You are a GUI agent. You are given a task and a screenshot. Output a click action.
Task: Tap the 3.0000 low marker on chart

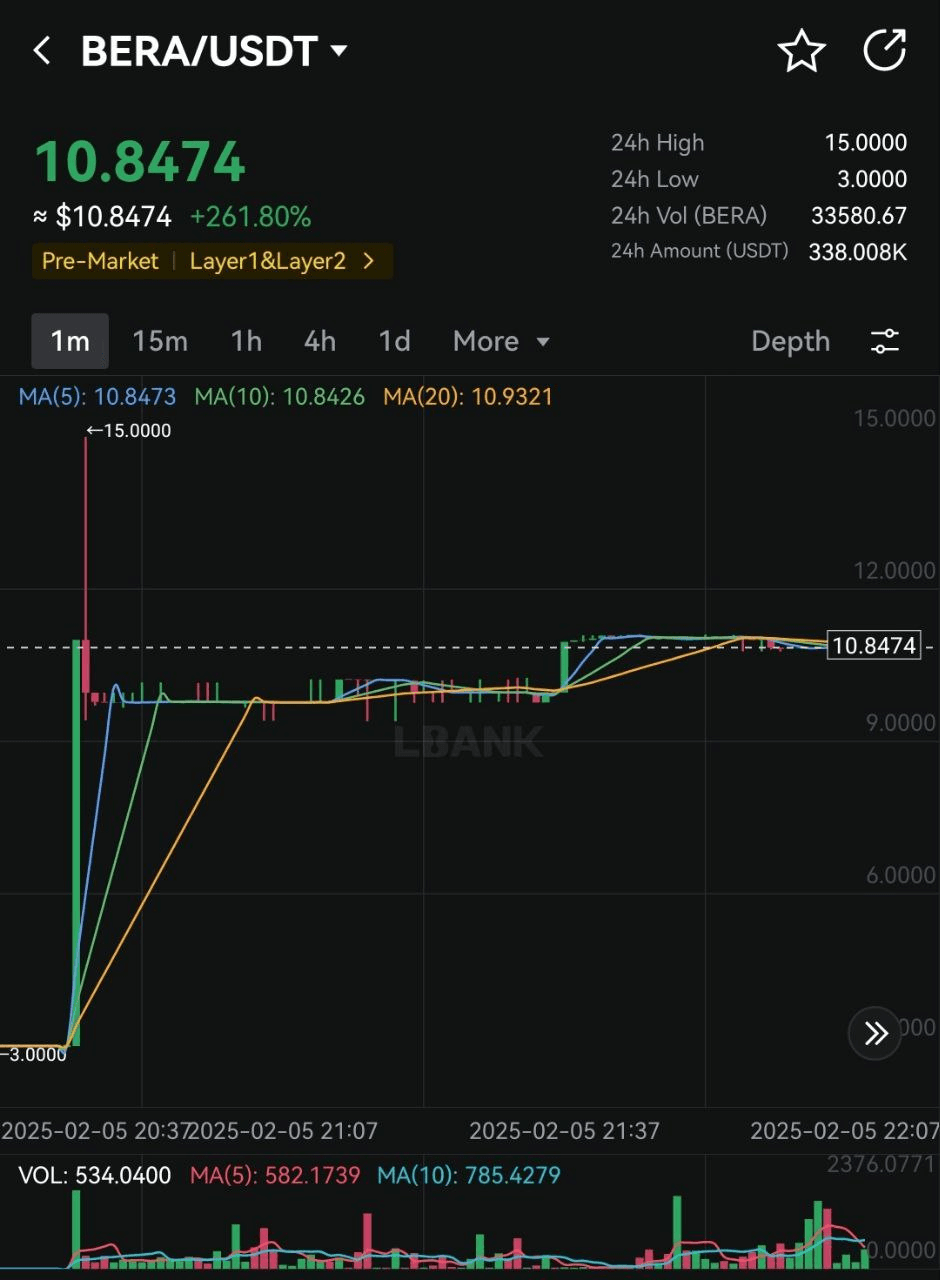33,1055
